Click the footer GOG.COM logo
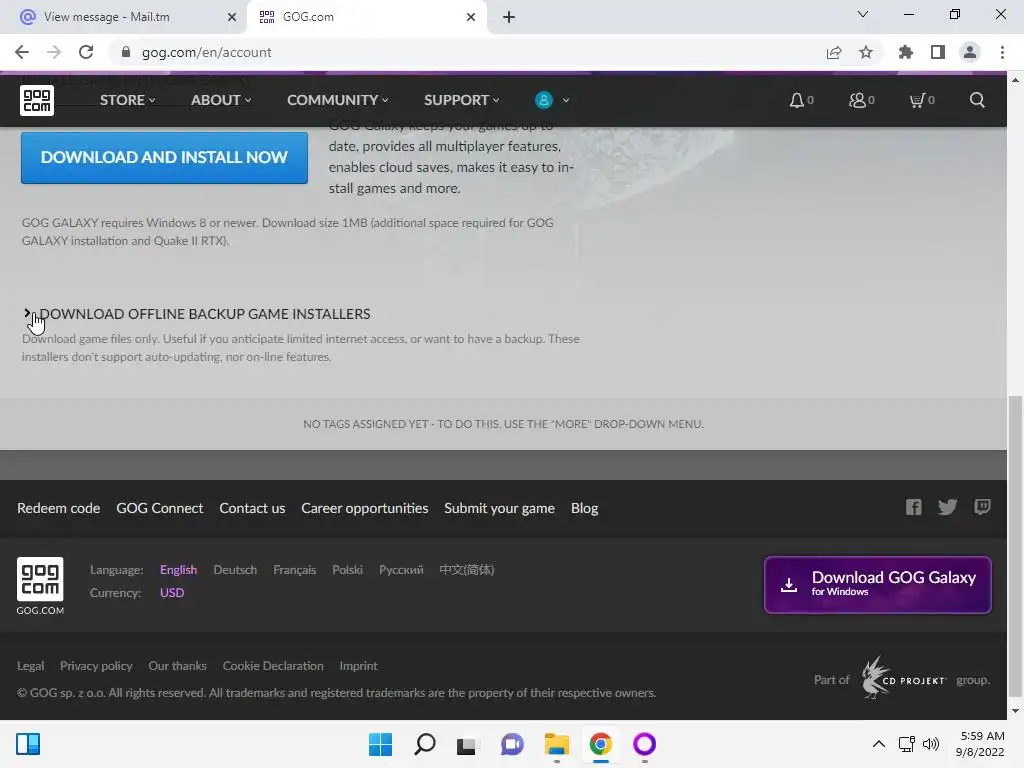 (x=40, y=586)
